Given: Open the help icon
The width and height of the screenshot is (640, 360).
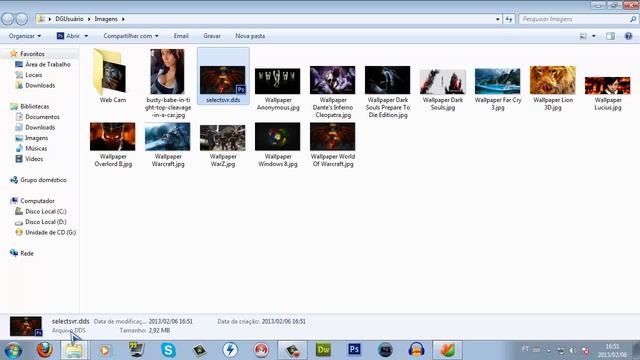Looking at the screenshot, I should click(628, 36).
